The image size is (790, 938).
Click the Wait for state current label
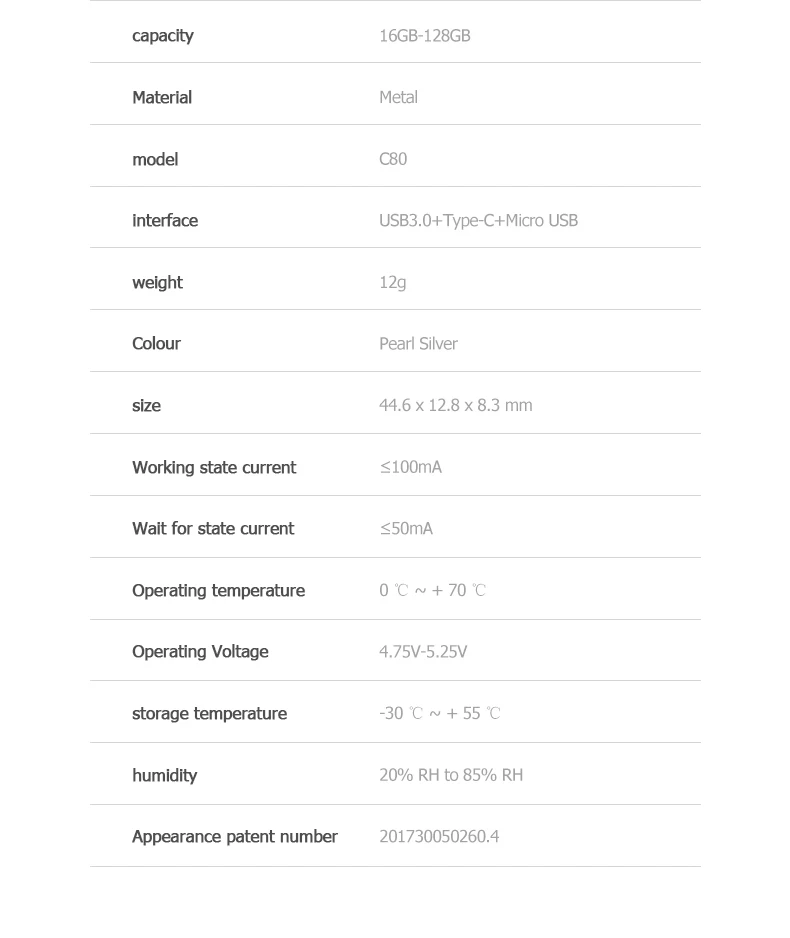pos(213,529)
